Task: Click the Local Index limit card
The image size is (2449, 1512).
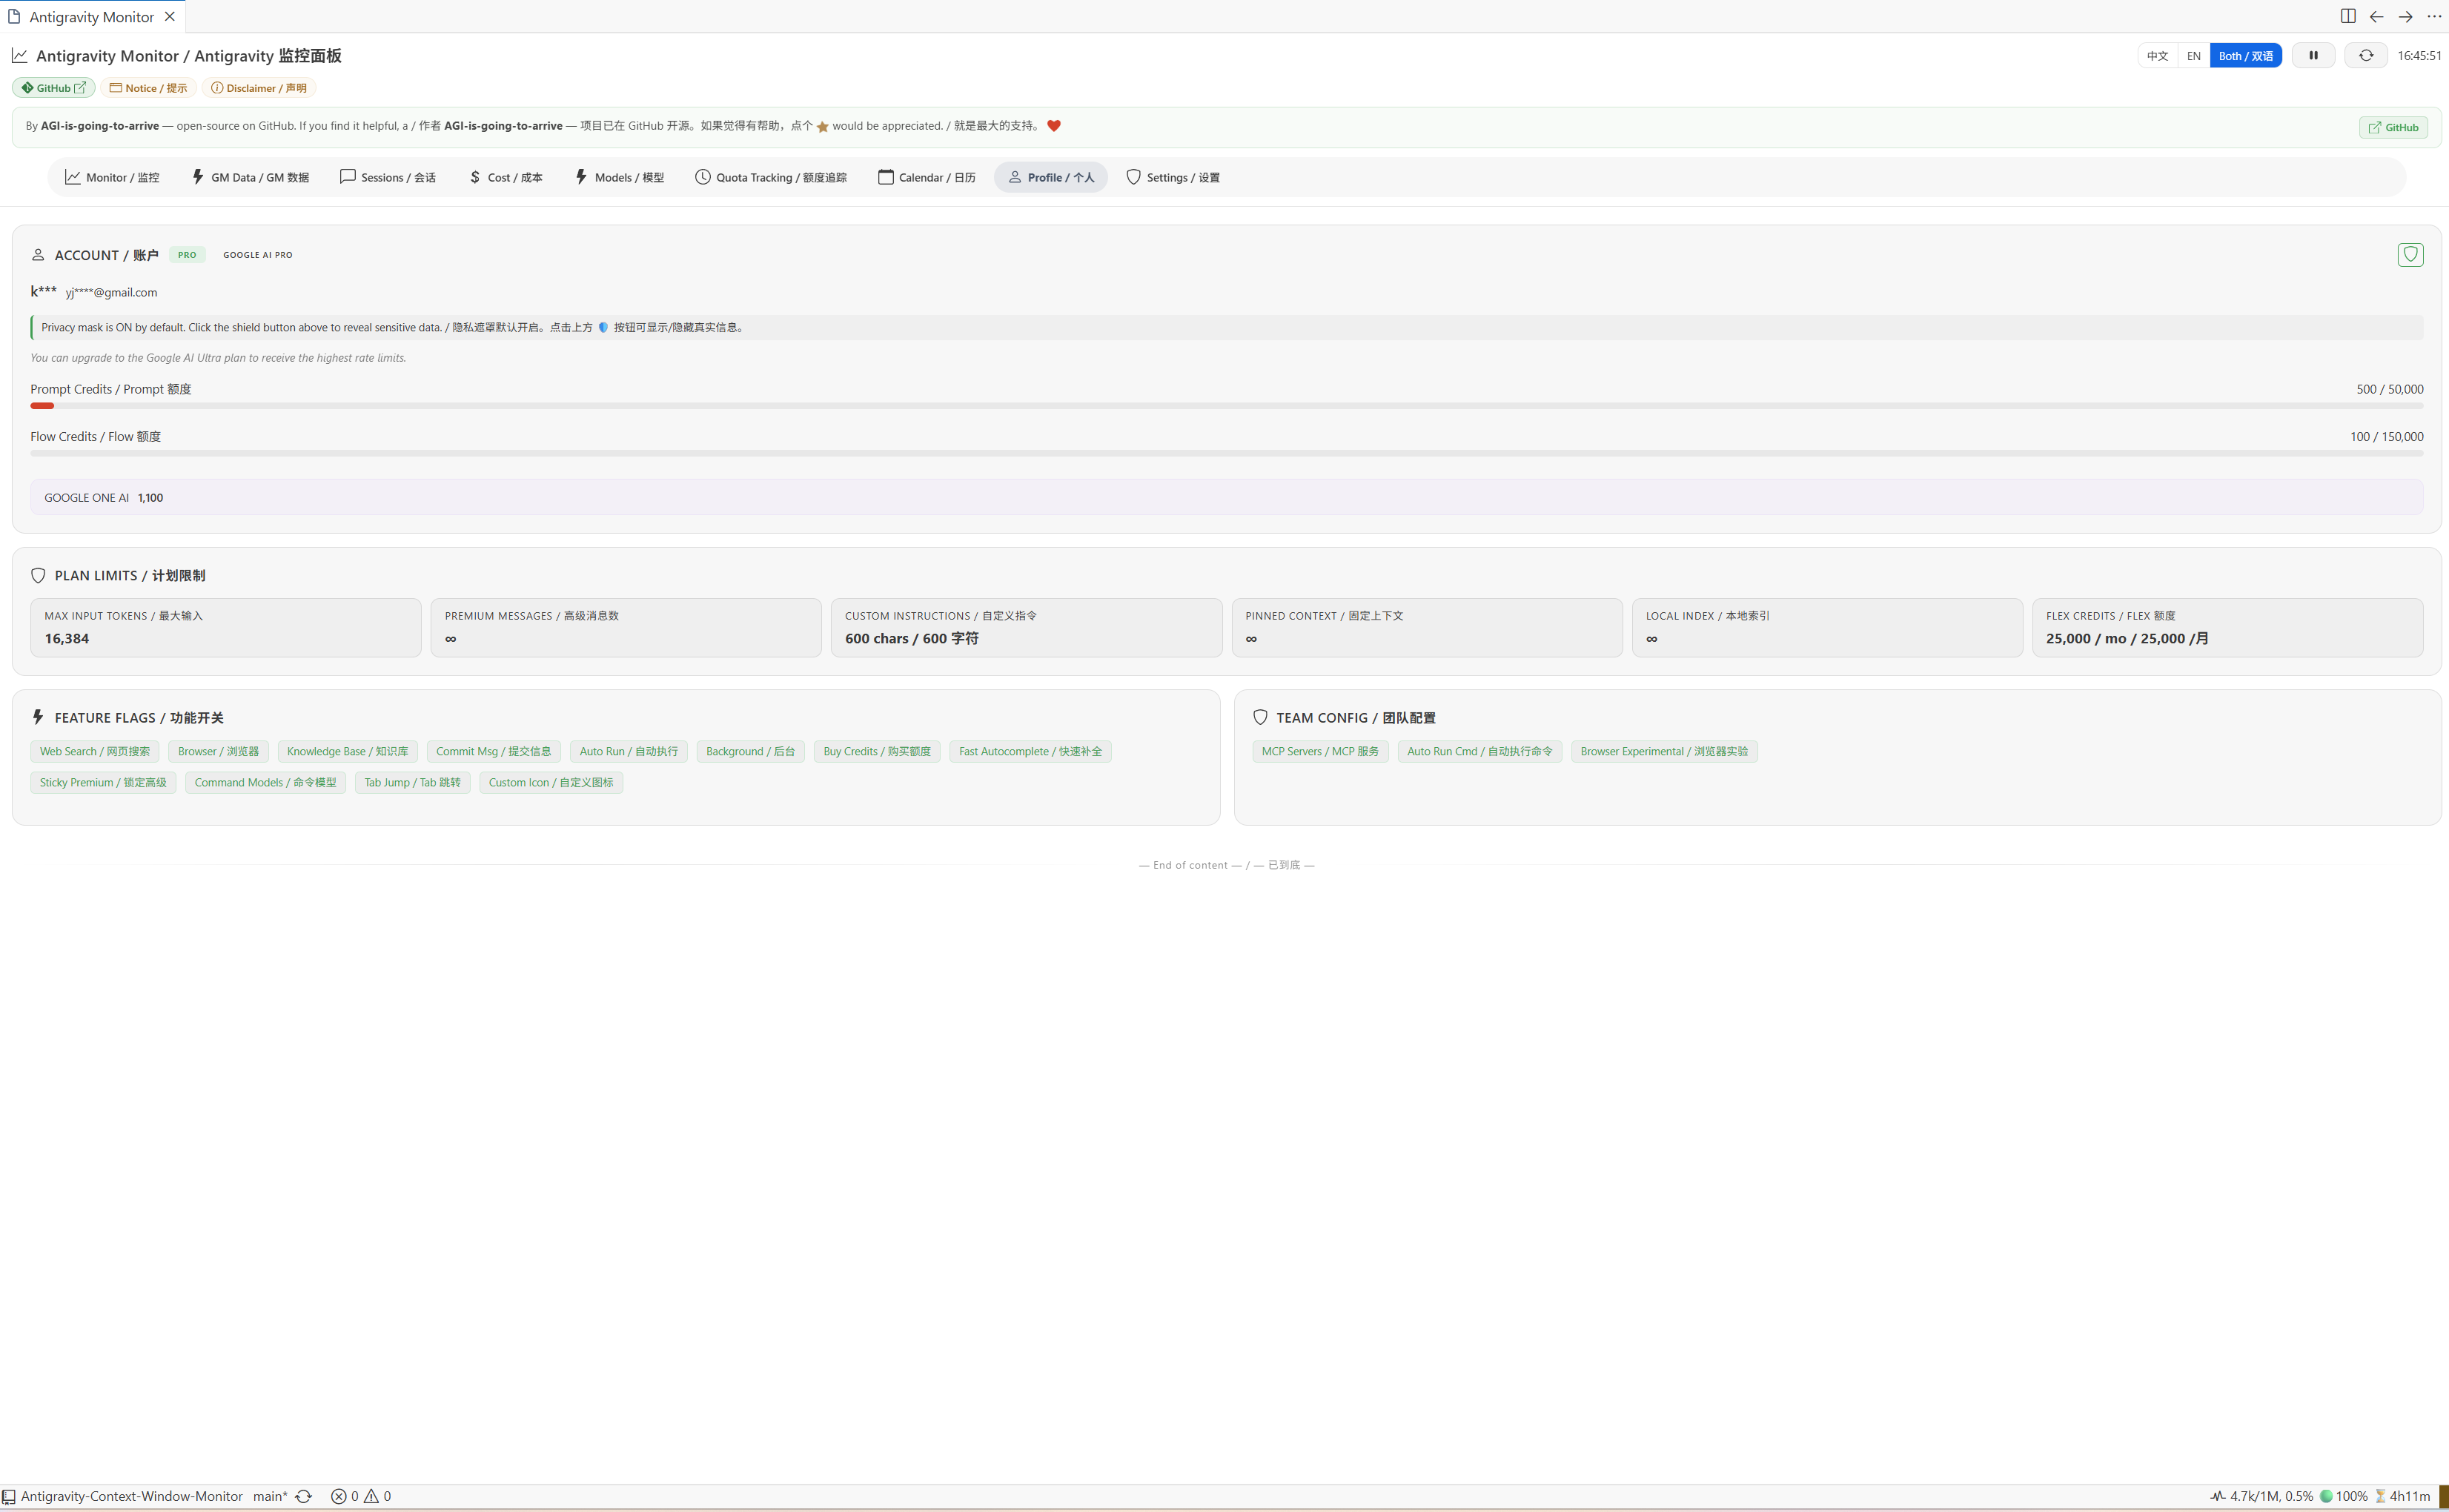Action: pyautogui.click(x=1827, y=628)
